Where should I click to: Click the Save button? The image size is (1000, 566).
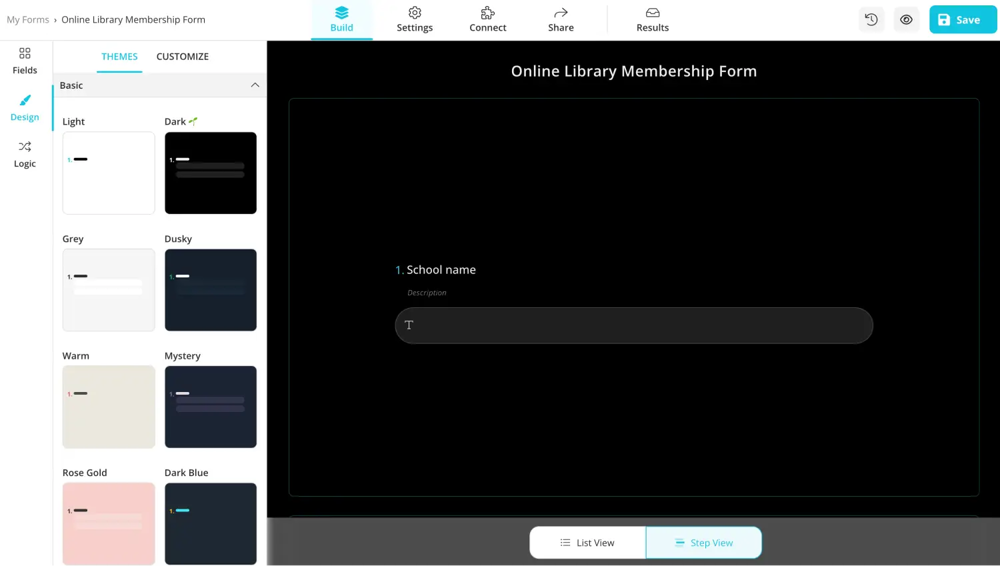[x=962, y=20]
